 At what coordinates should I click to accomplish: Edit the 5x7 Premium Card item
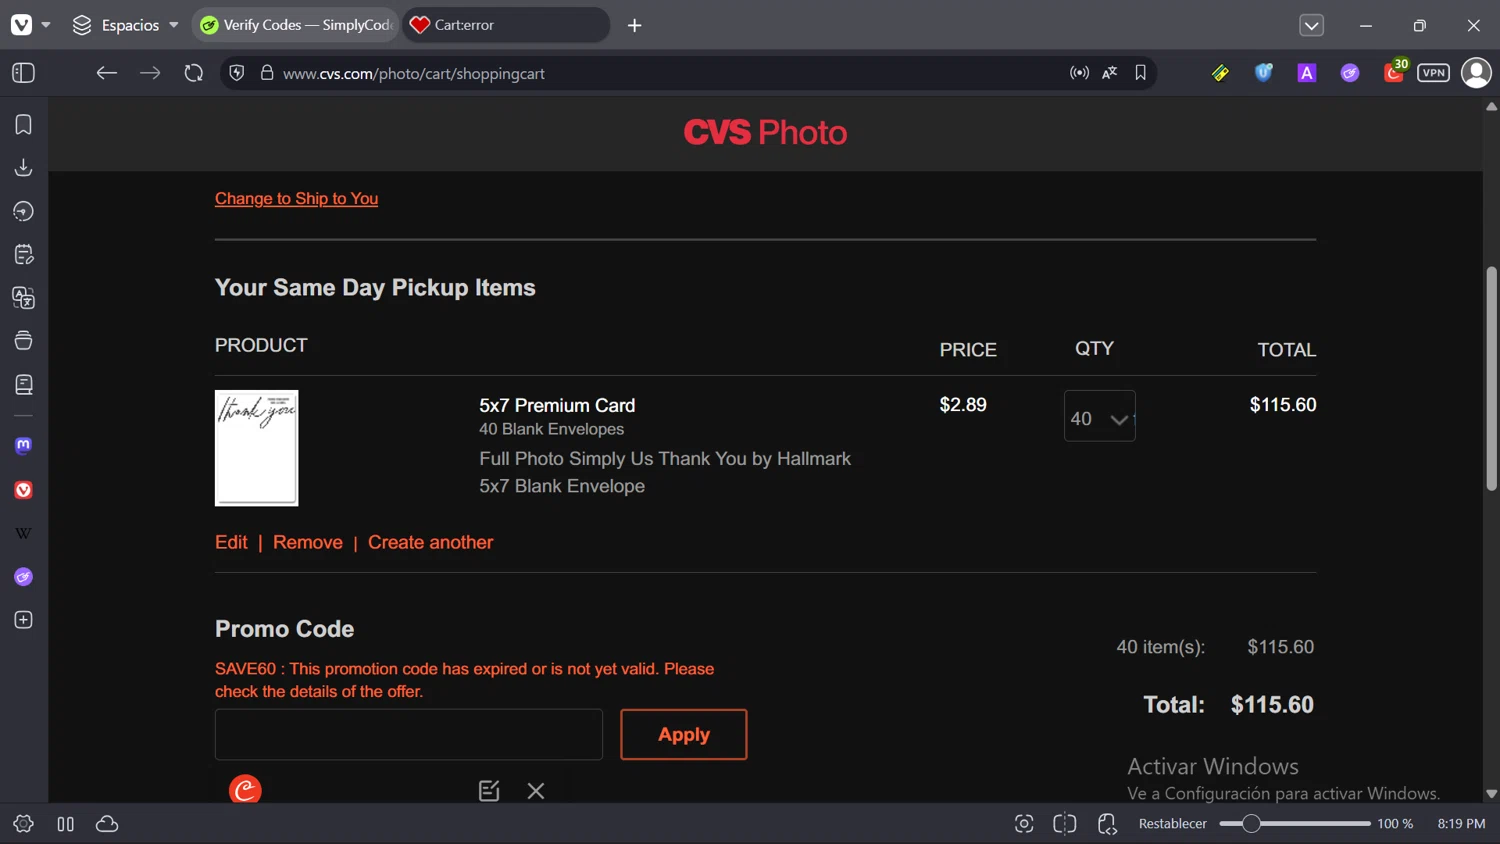231,542
